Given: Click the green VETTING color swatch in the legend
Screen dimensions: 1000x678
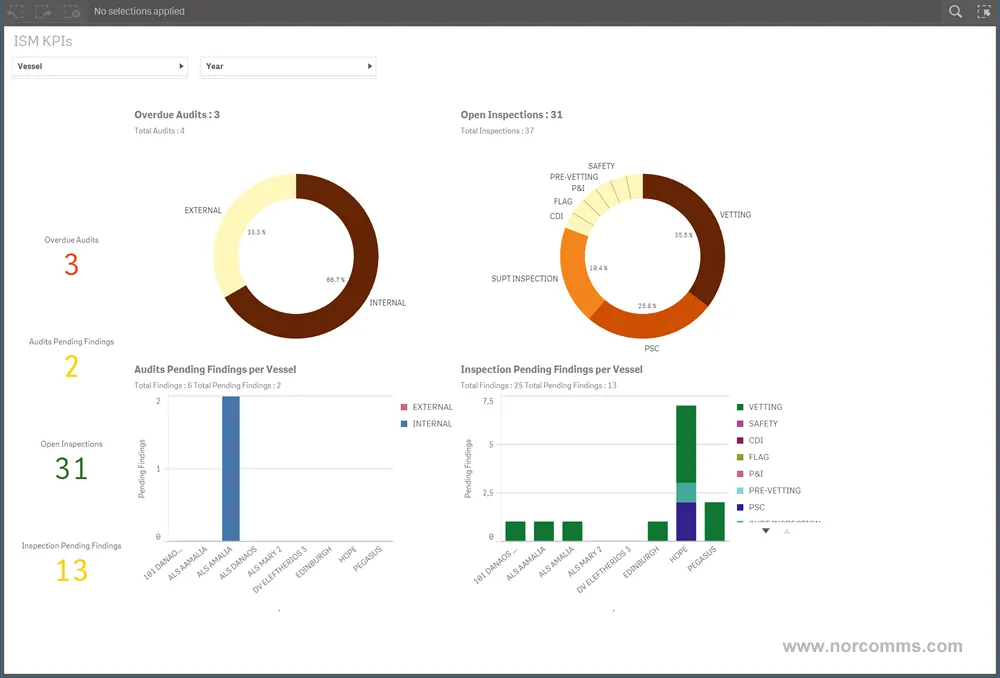Looking at the screenshot, I should coord(738,406).
